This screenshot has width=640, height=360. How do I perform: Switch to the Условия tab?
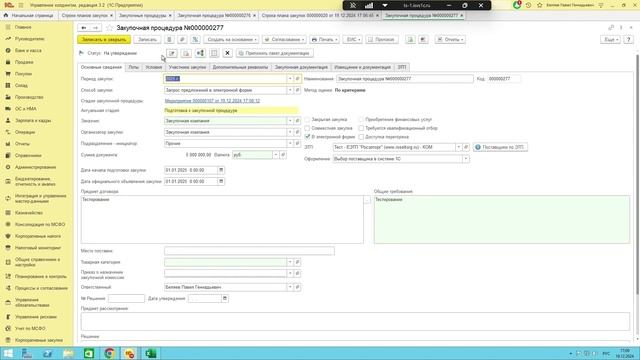point(154,67)
